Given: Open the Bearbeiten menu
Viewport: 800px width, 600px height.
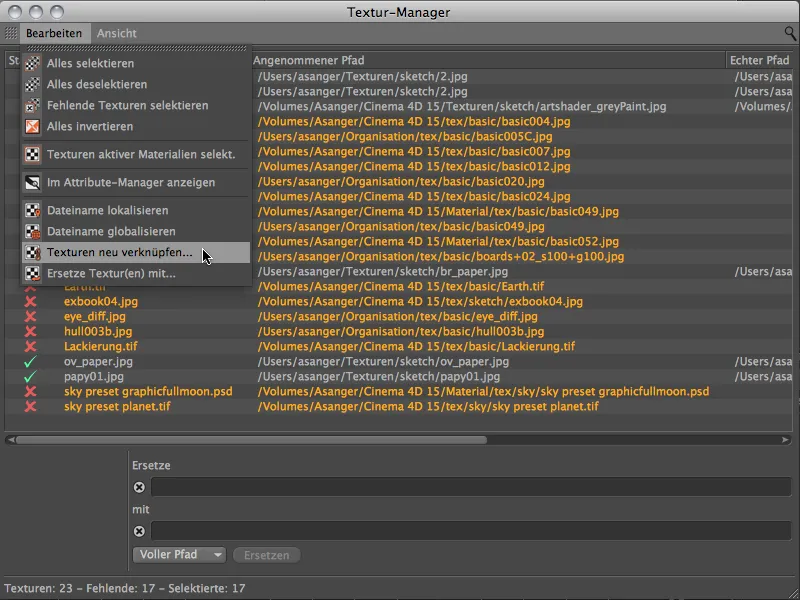Looking at the screenshot, I should coord(54,33).
